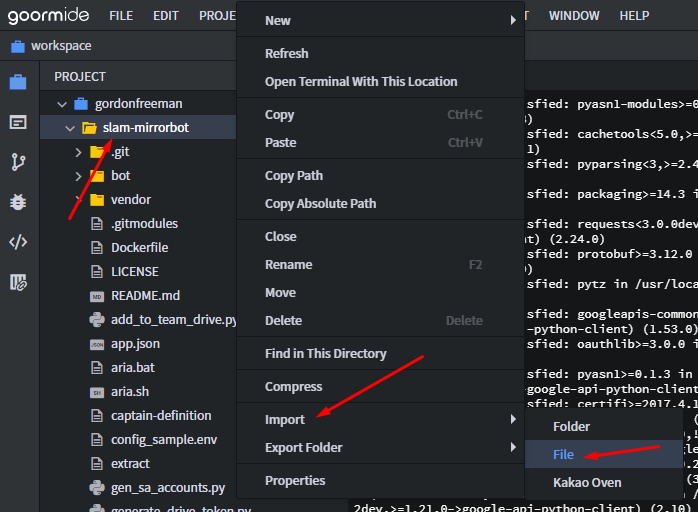This screenshot has width=698, height=512.
Task: Open the Debug bug sidebar icon
Action: 18,202
